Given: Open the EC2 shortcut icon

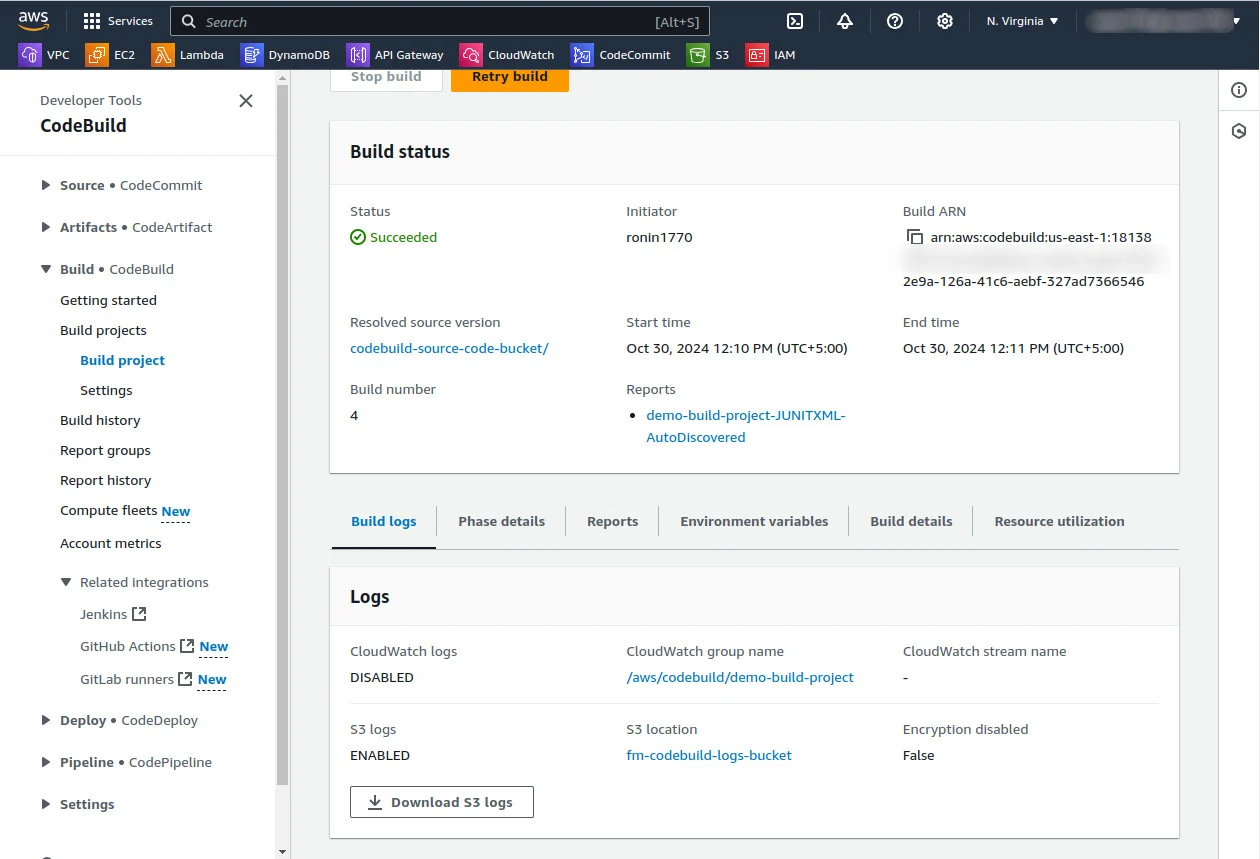Looking at the screenshot, I should (x=97, y=55).
